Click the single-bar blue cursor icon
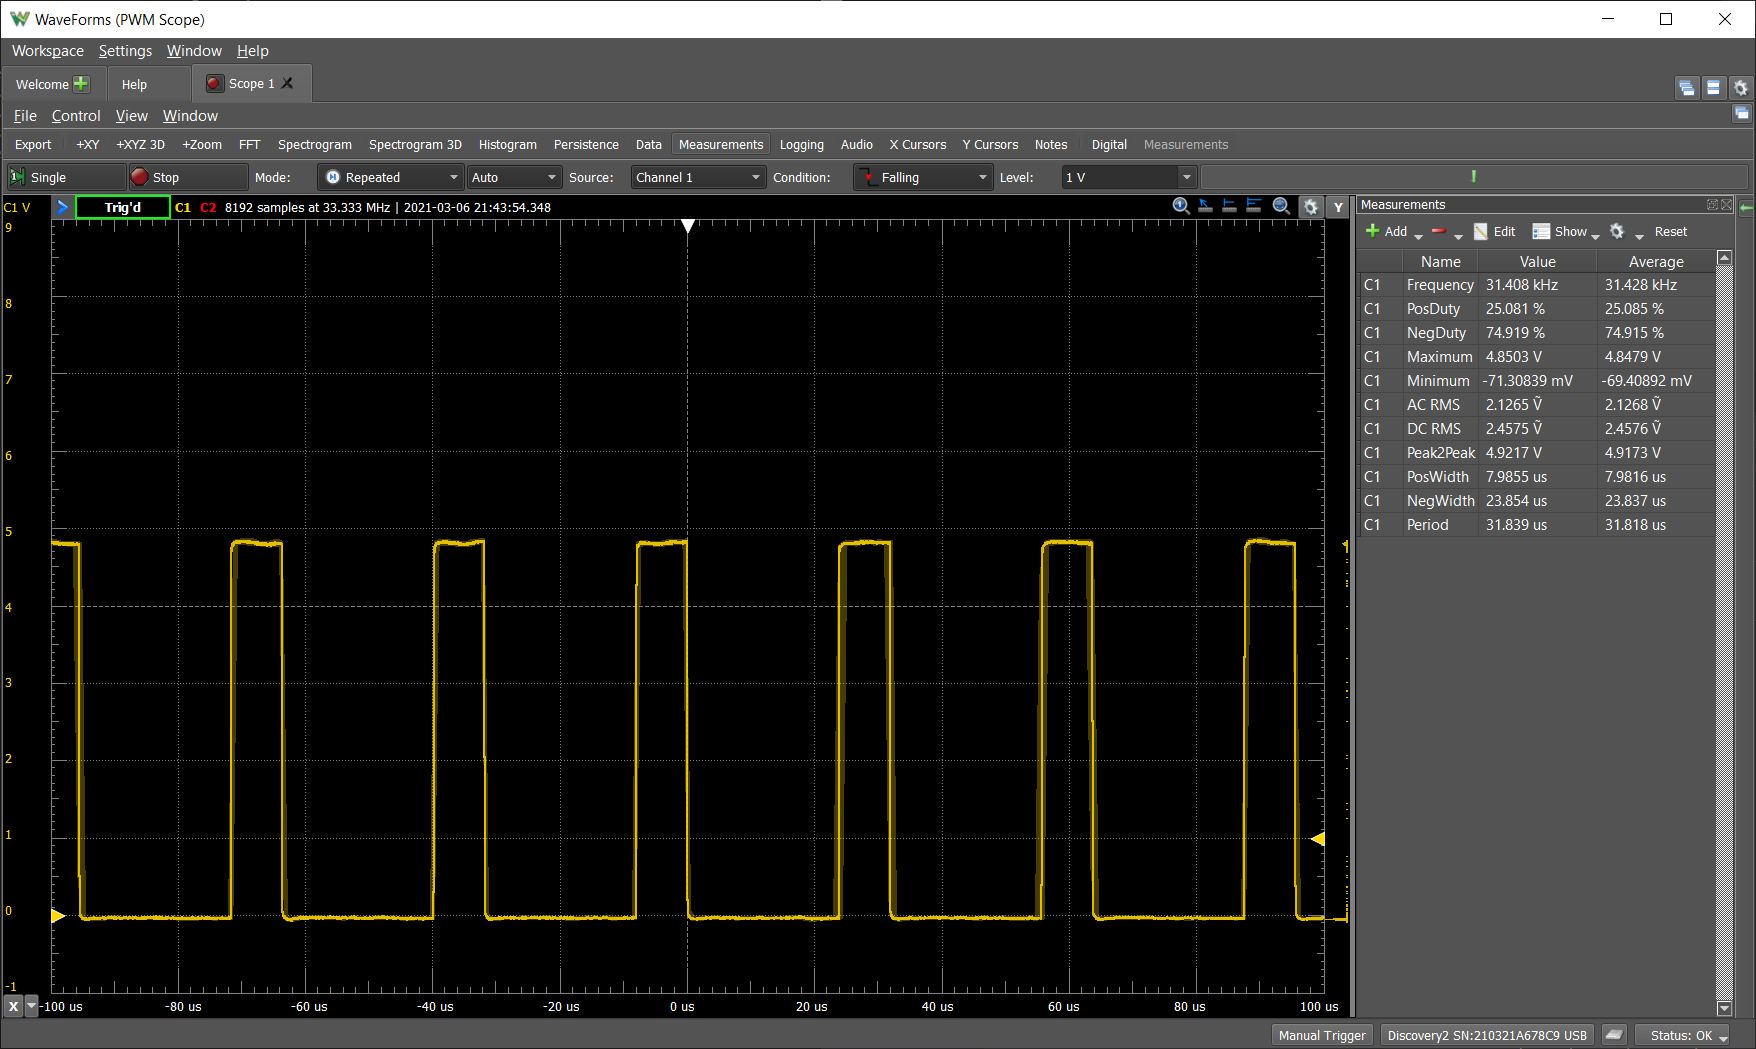The image size is (1756, 1049). pos(1229,206)
